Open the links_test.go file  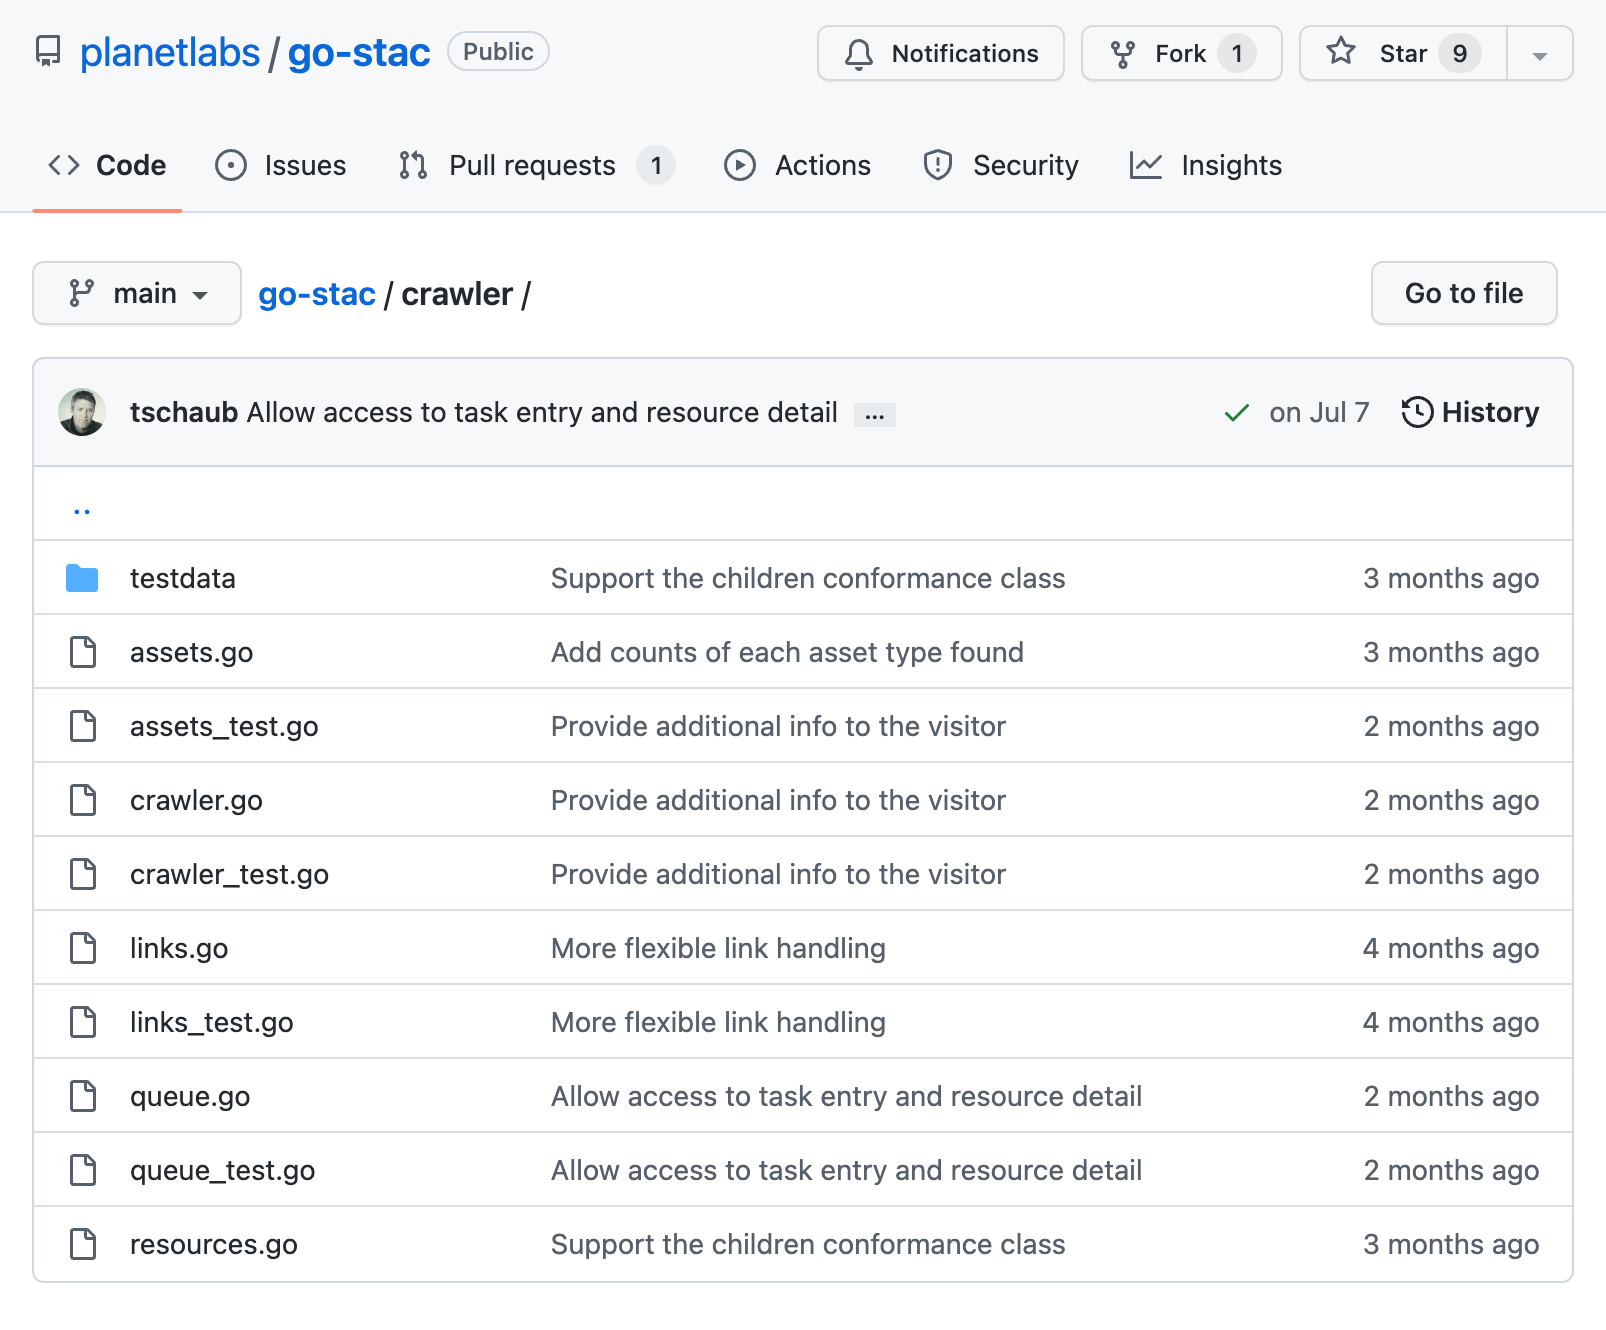pyautogui.click(x=212, y=1022)
